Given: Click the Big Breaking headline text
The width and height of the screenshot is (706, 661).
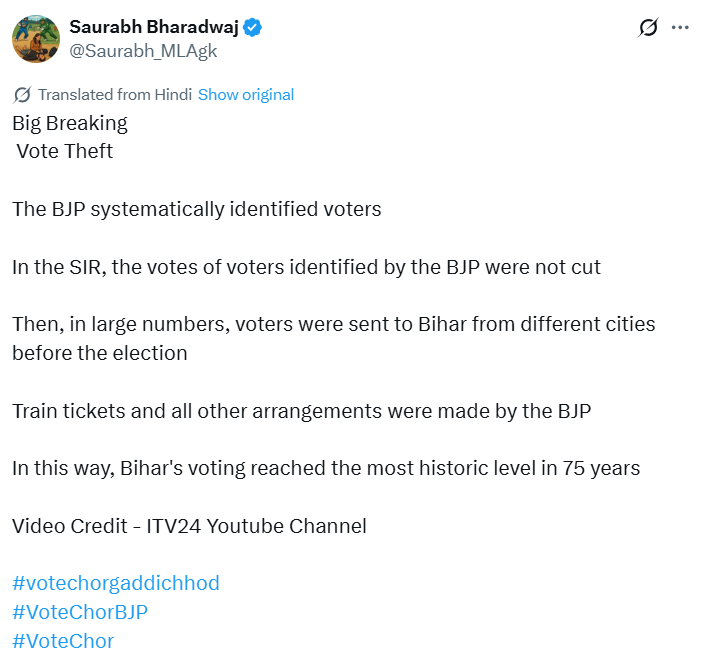Looking at the screenshot, I should pyautogui.click(x=70, y=123).
